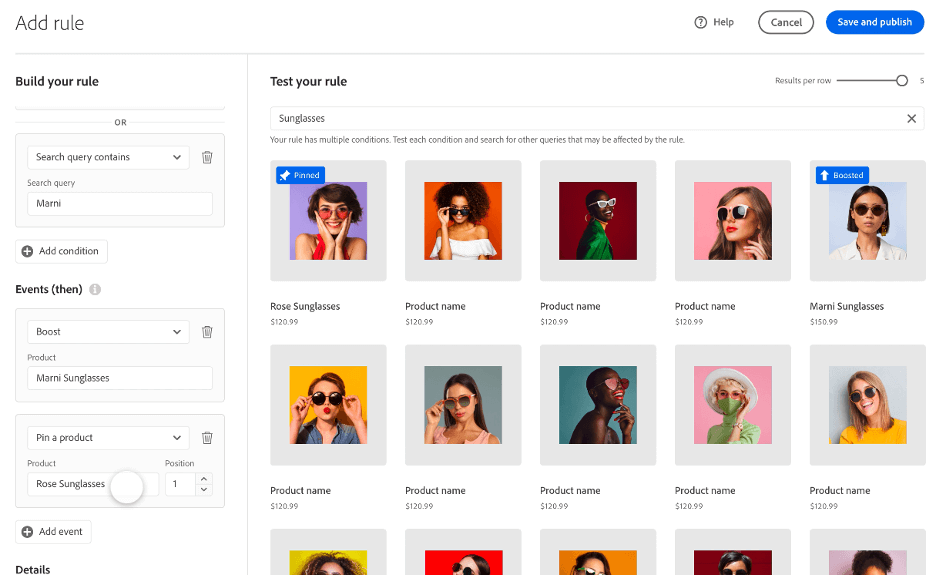Increase Position with the stepper arrow
Image resolution: width=936 pixels, height=576 pixels.
coord(203,479)
